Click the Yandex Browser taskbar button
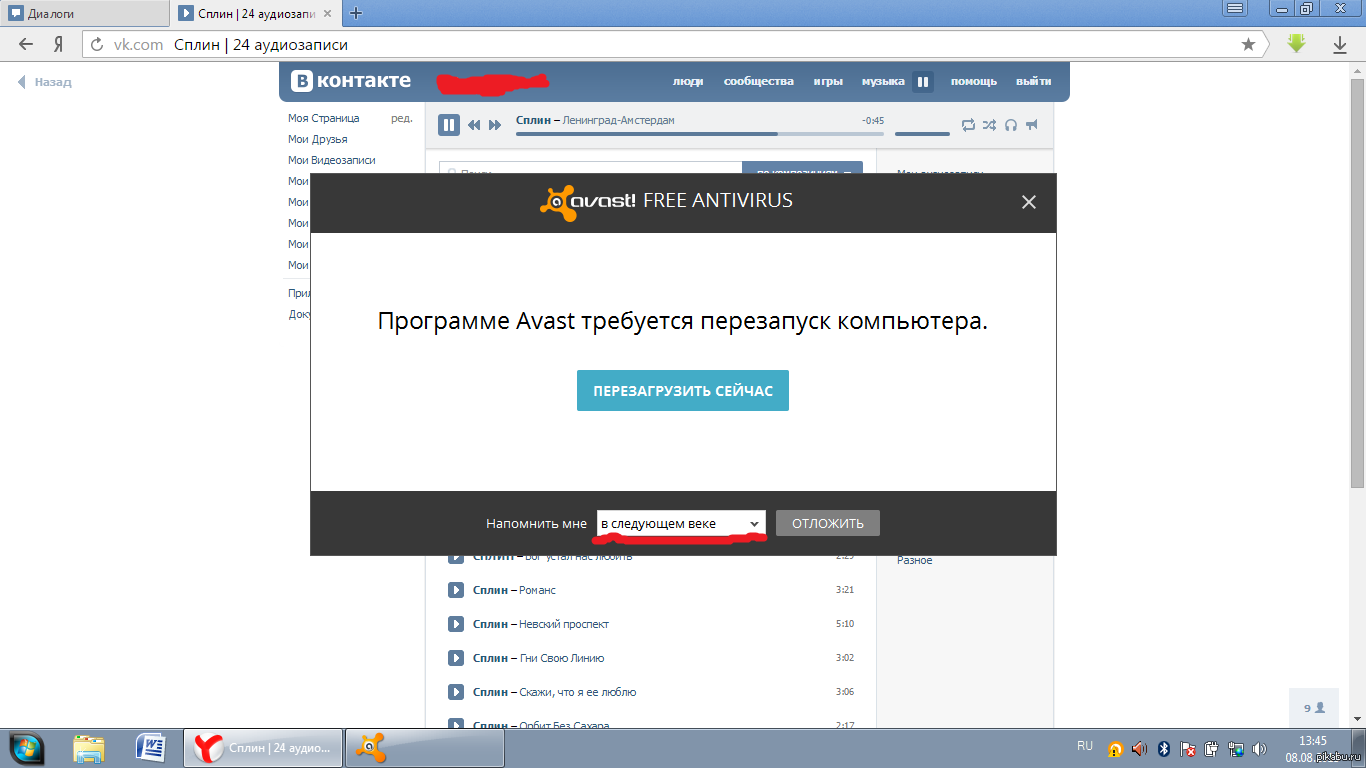Viewport: 1366px width, 768px height. 263,748
